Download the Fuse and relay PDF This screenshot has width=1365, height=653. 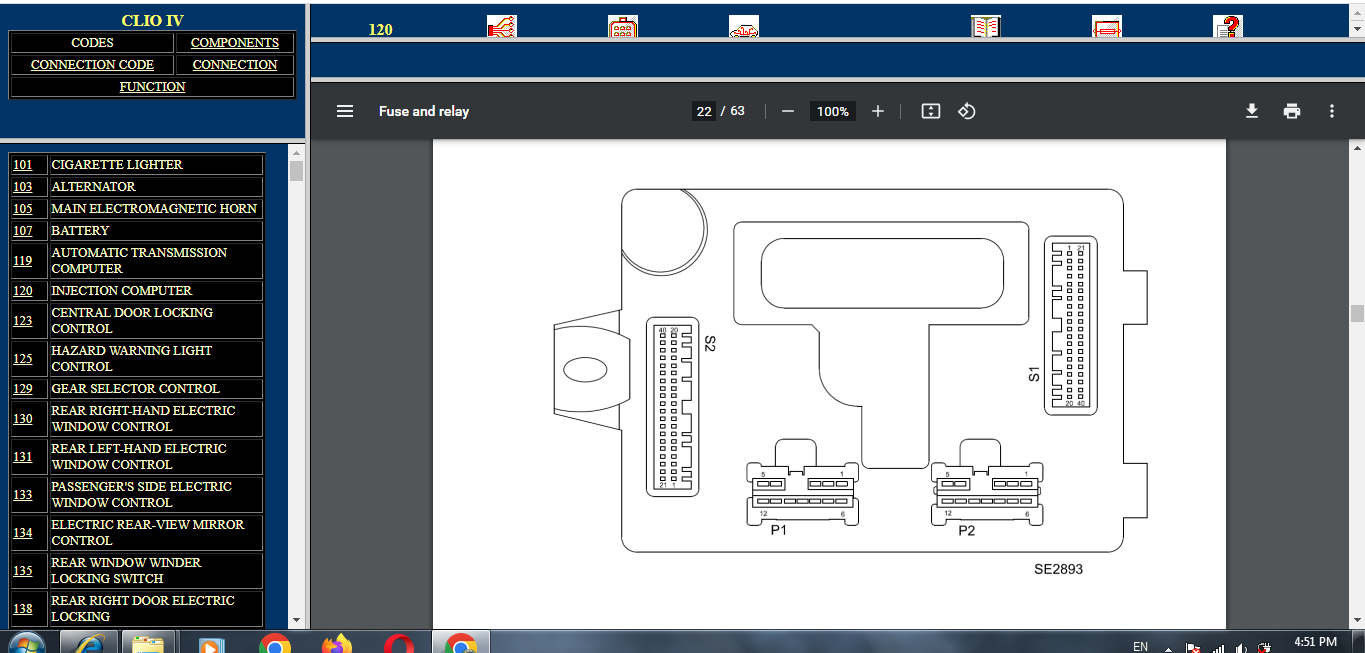[1251, 111]
